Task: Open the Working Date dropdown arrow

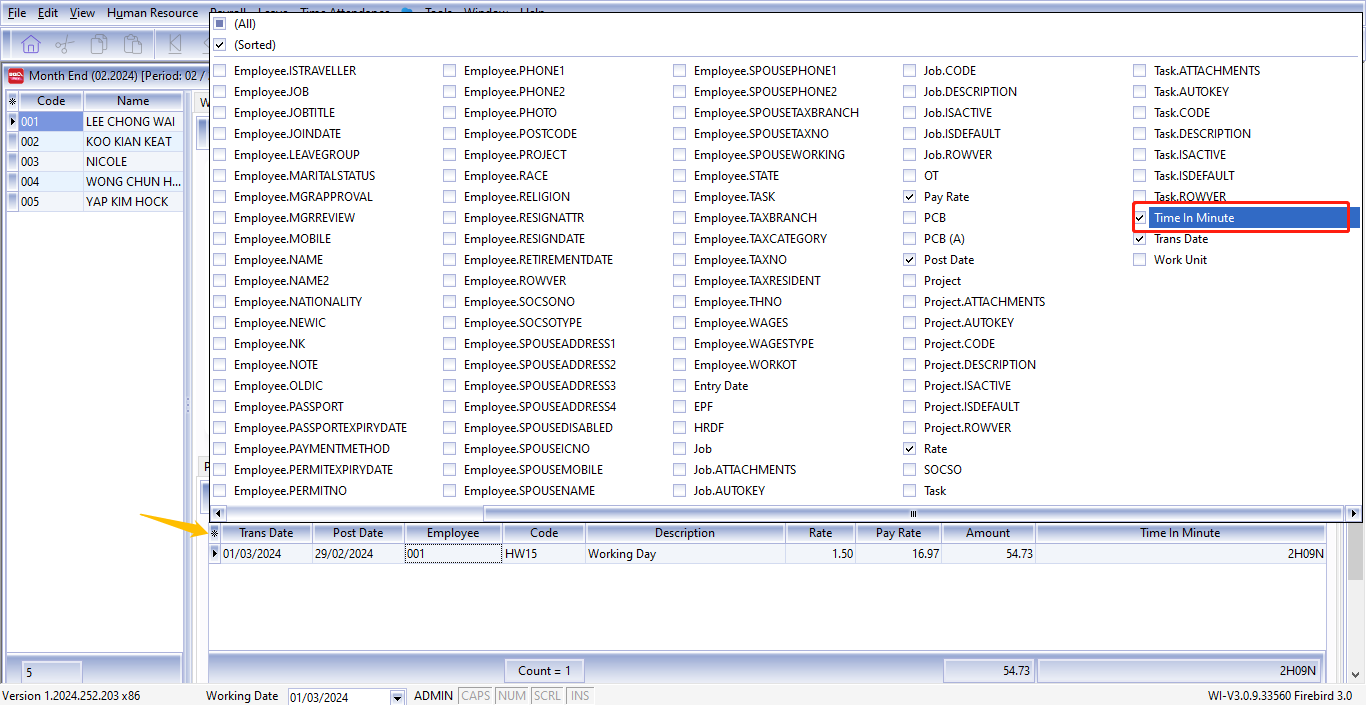Action: (397, 697)
